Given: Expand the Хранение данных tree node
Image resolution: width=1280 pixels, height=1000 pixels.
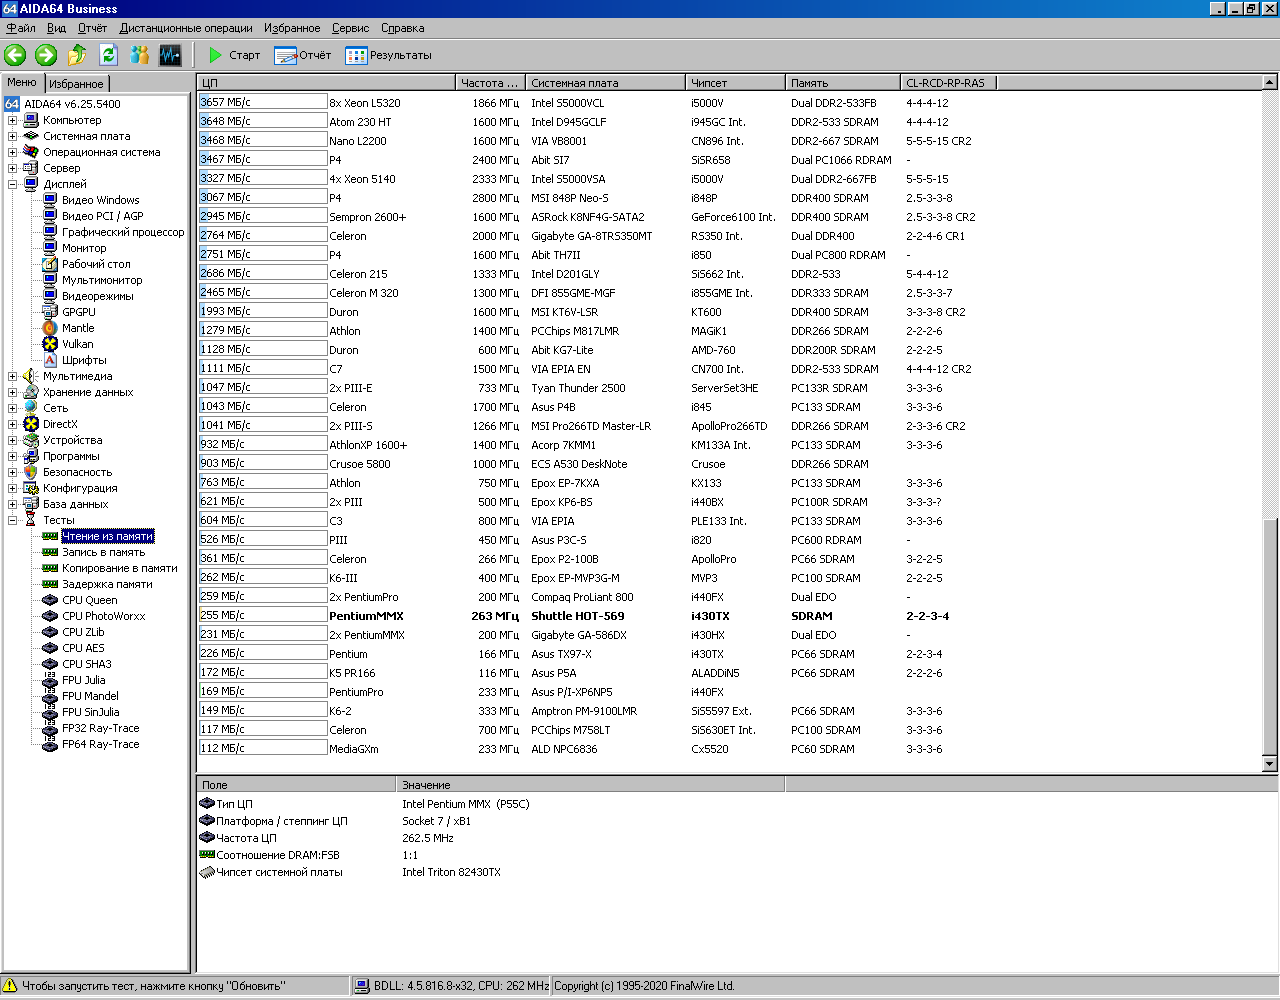Looking at the screenshot, I should 13,392.
